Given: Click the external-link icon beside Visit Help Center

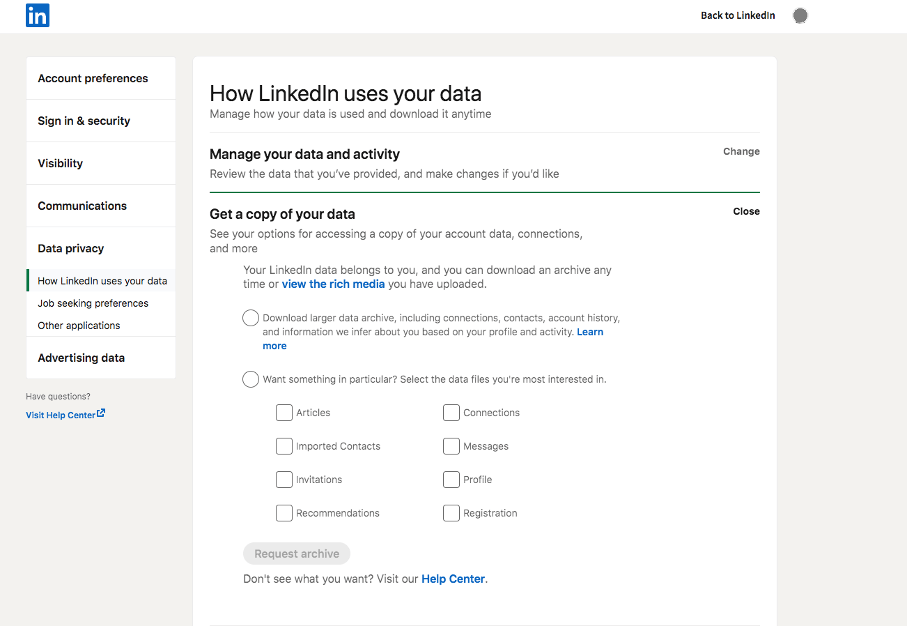Looking at the screenshot, I should 101,413.
